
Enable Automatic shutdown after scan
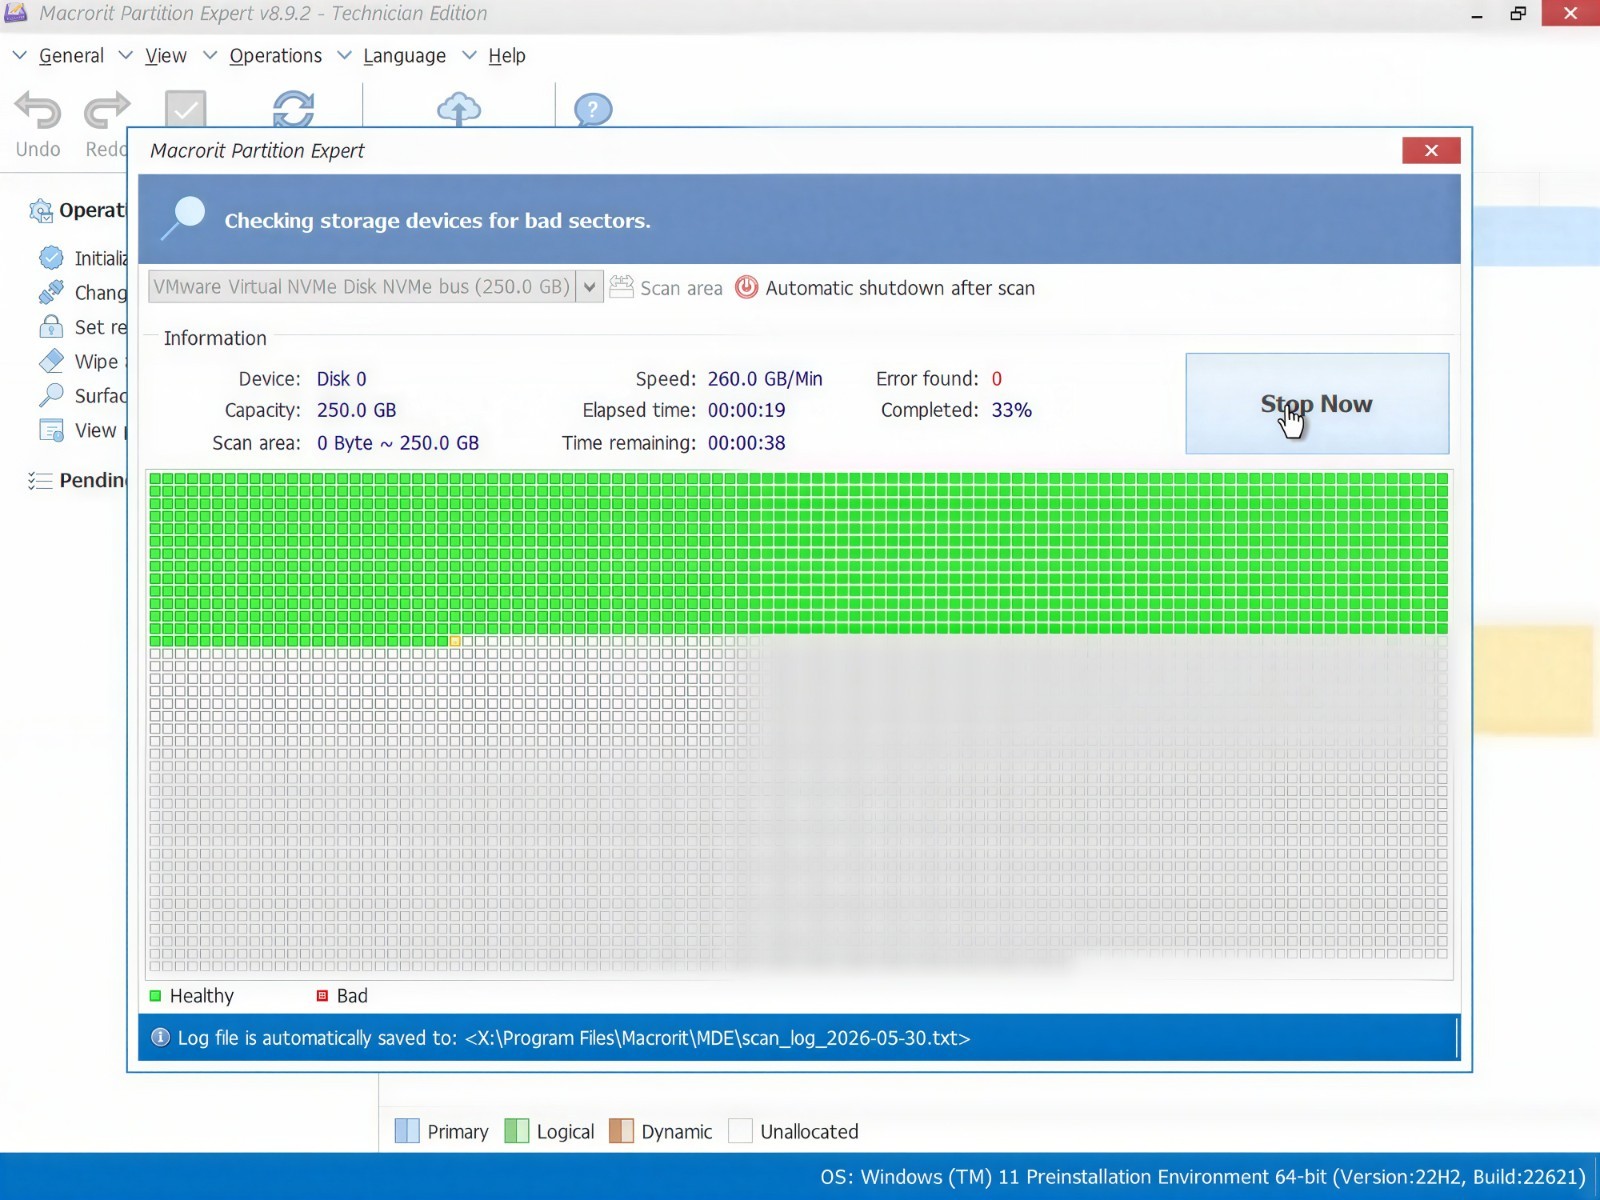900,288
